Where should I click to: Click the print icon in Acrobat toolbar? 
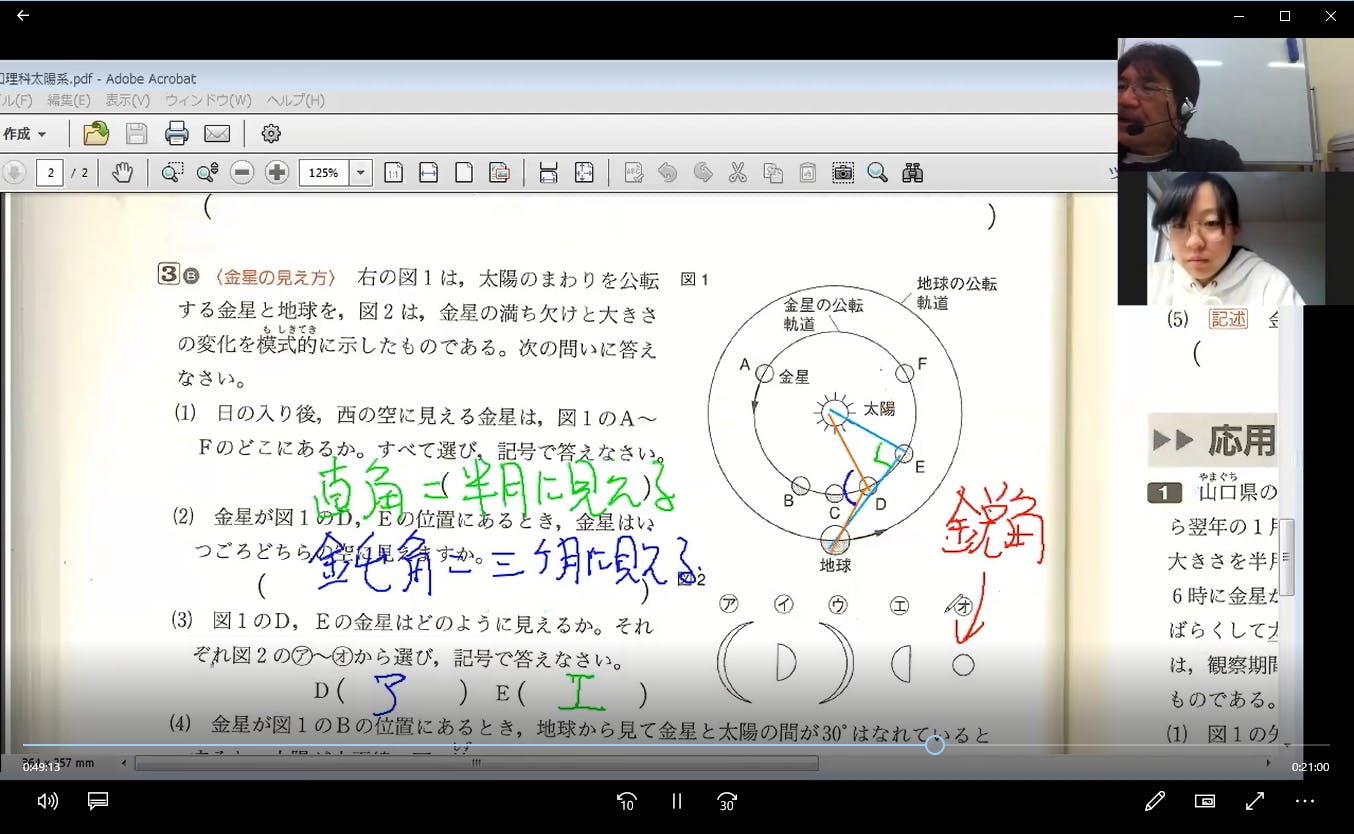(x=176, y=134)
